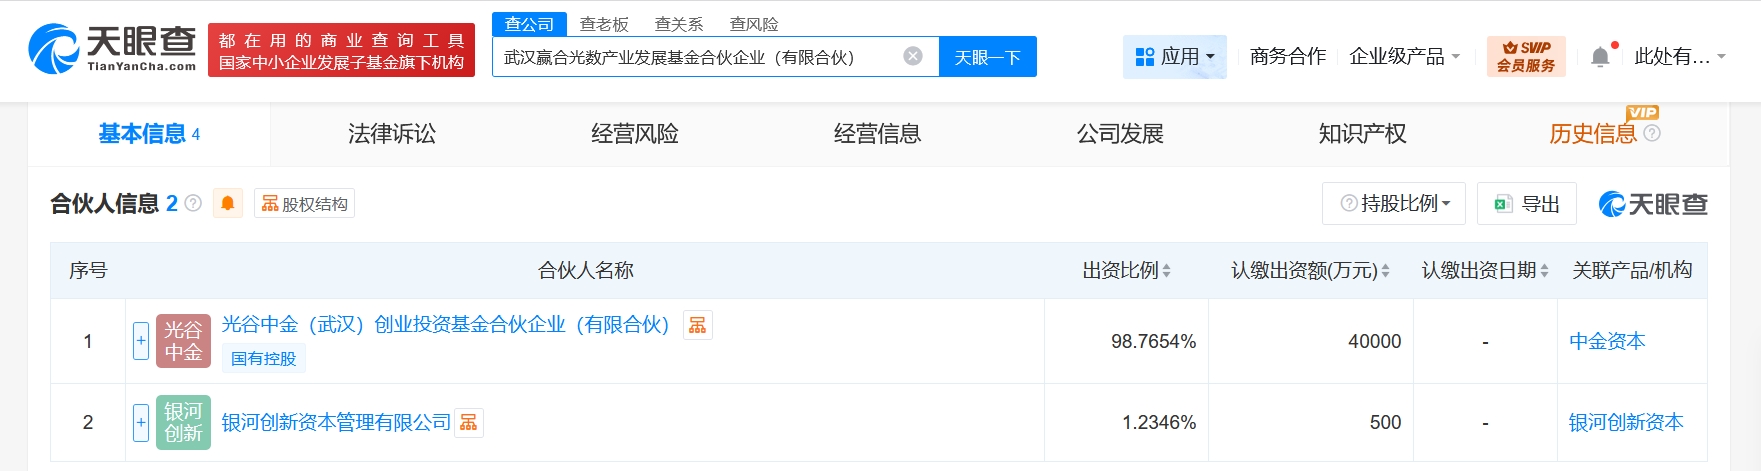The height and width of the screenshot is (471, 1761).
Task: Clear the search box text
Action: coord(912,56)
